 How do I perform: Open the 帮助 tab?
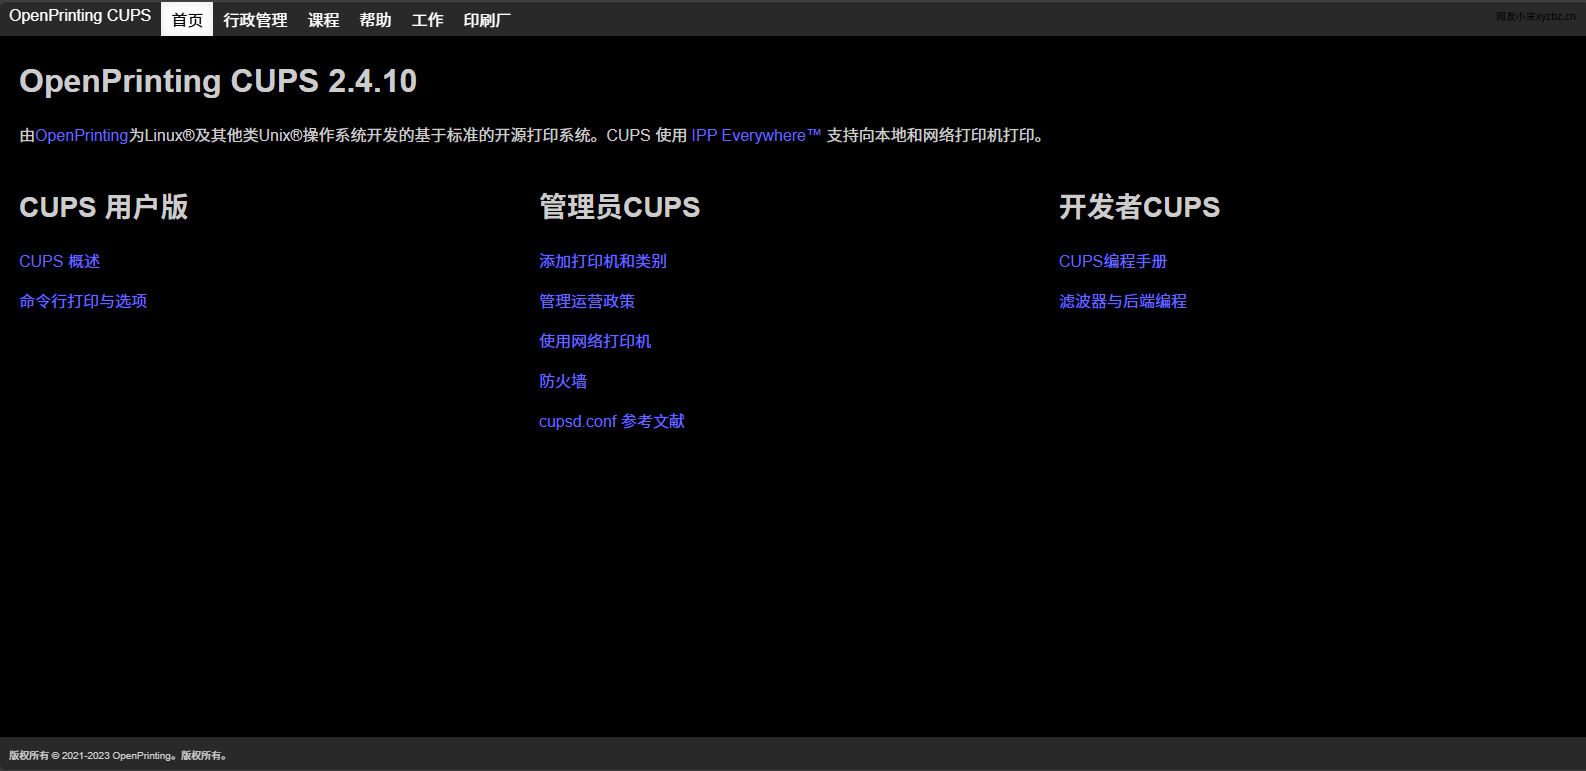375,20
